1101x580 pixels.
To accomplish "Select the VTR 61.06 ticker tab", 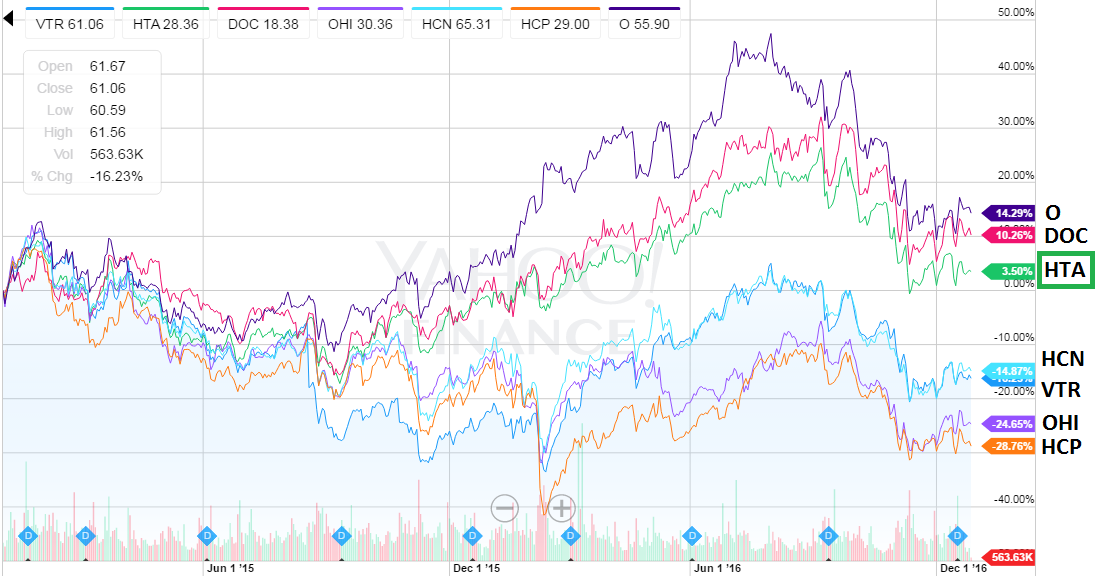I will [x=70, y=22].
